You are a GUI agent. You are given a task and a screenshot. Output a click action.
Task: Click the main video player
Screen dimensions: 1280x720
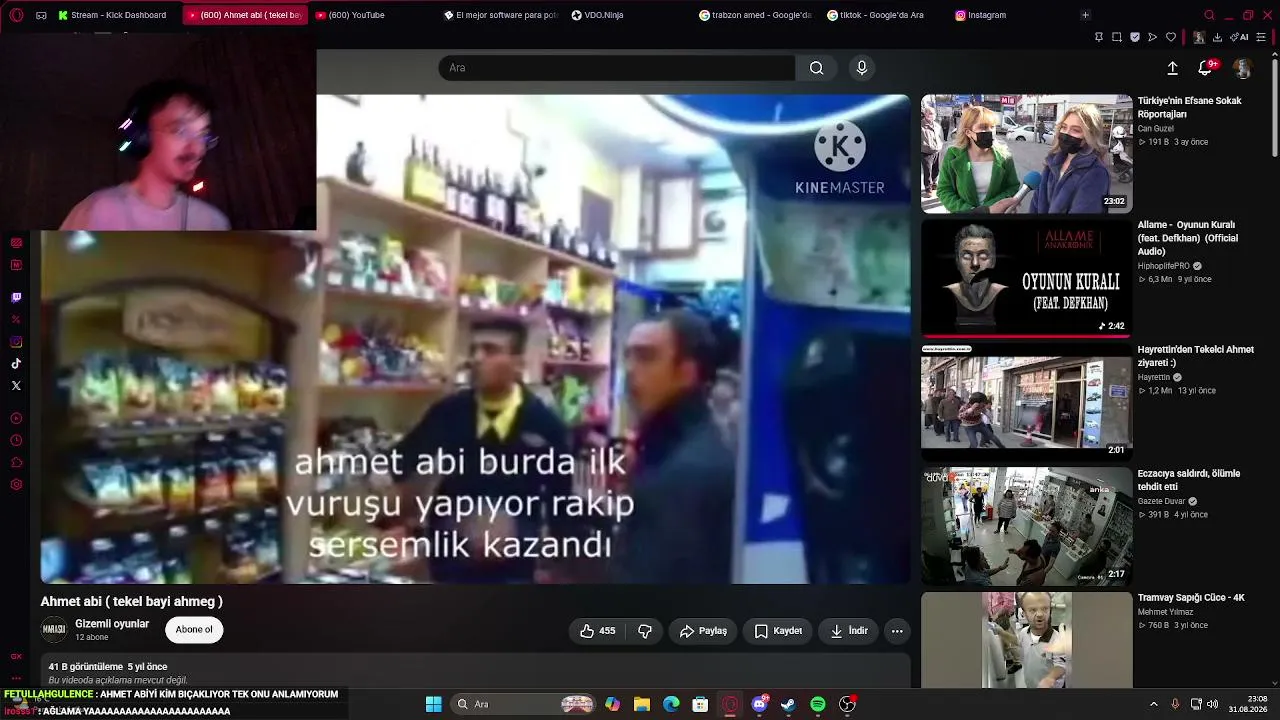coord(475,339)
